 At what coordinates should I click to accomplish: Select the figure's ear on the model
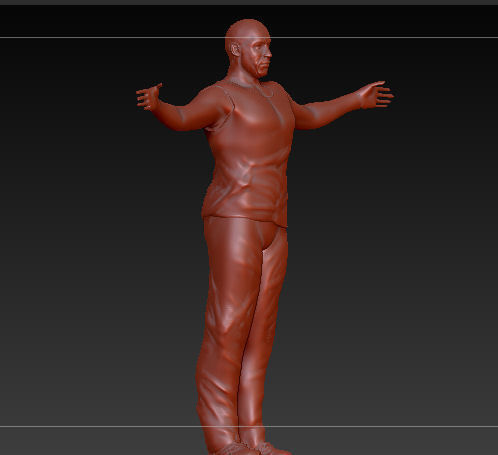coord(235,49)
